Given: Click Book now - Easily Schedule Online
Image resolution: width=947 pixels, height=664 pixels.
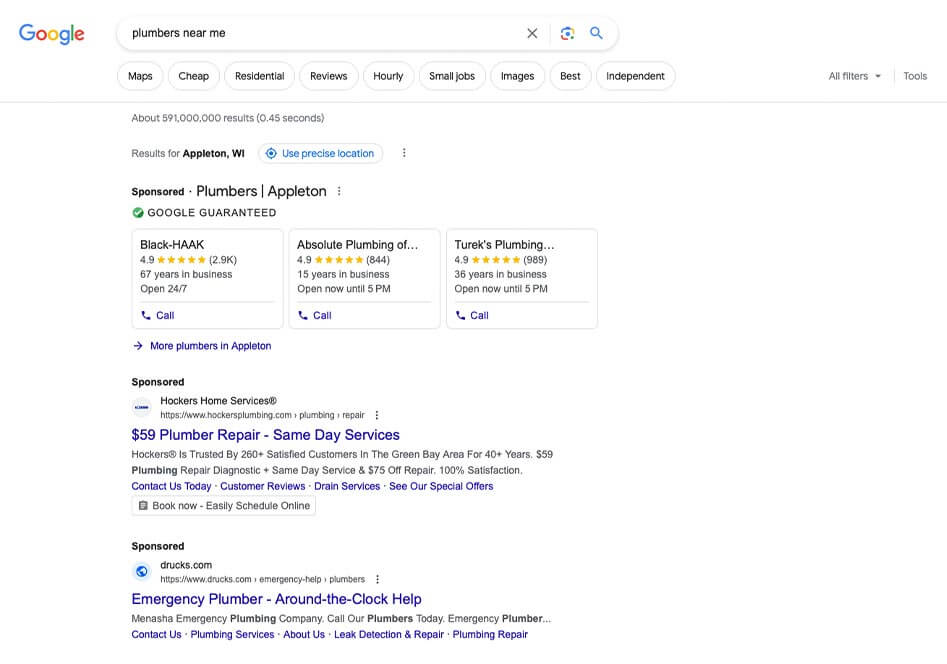Looking at the screenshot, I should [x=224, y=506].
